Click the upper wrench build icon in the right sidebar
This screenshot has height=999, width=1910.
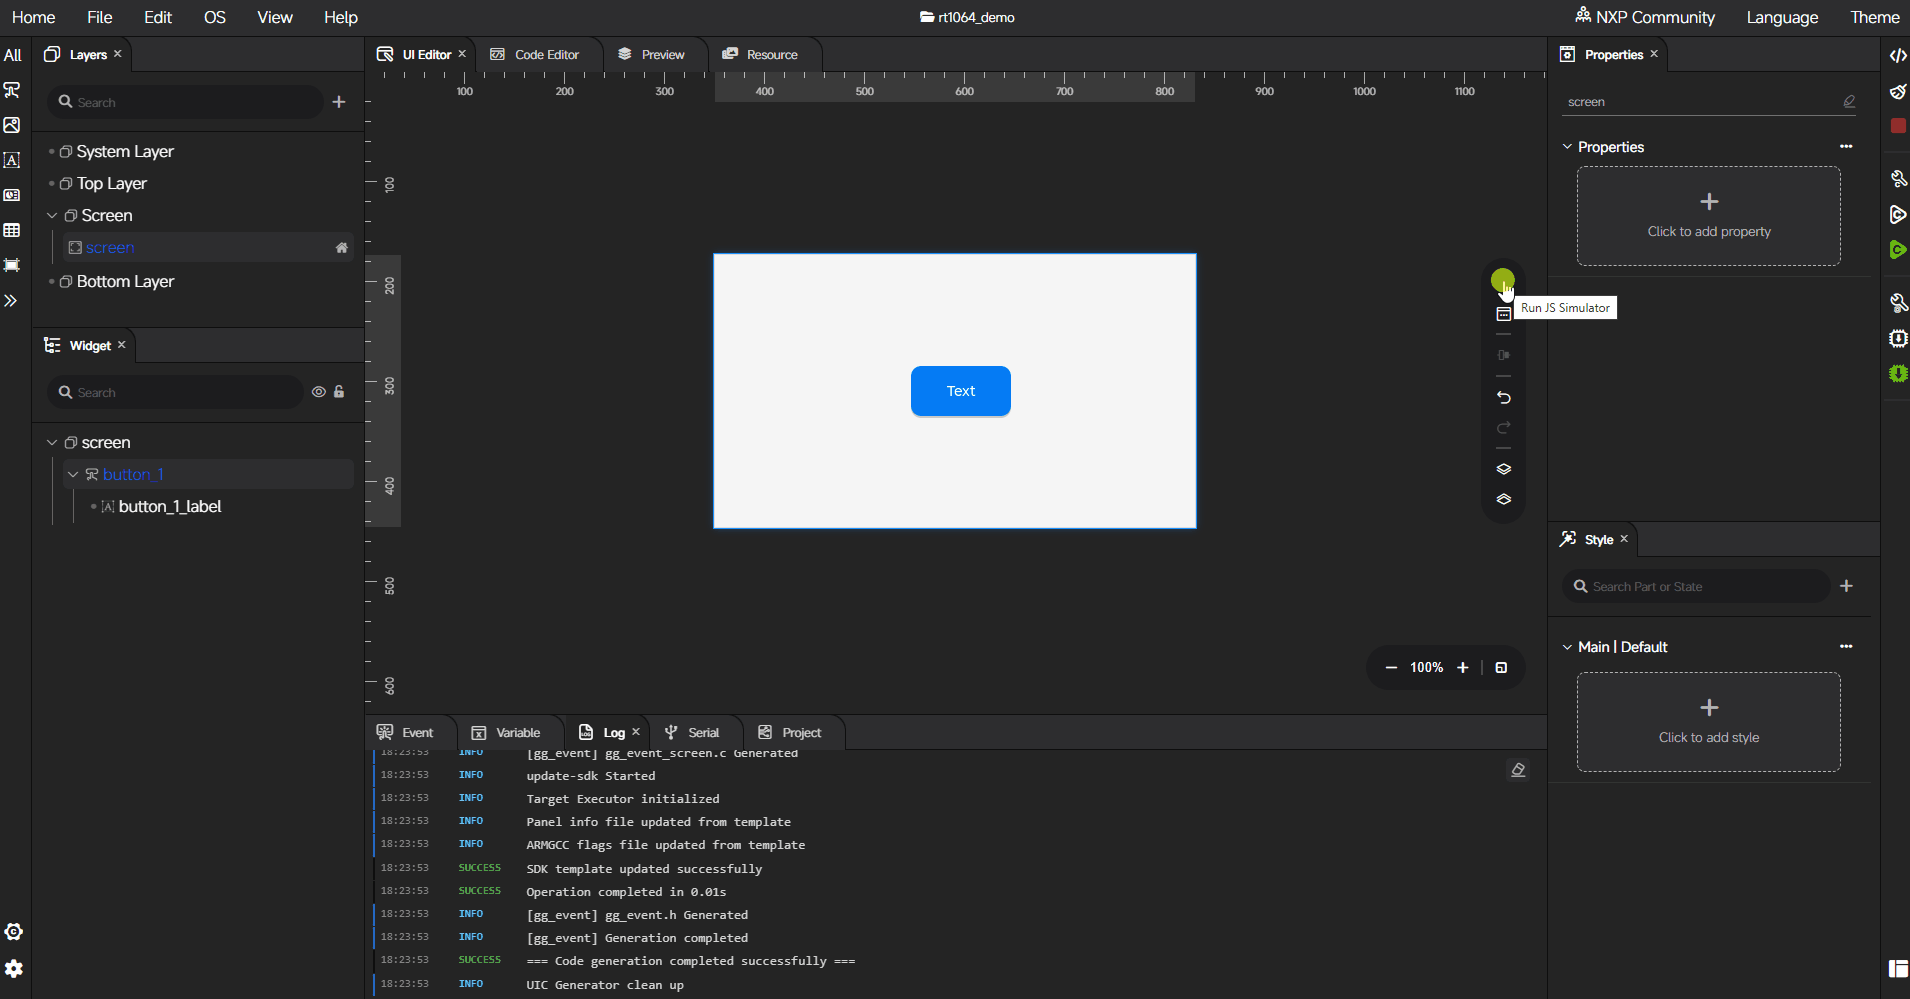click(x=1897, y=179)
